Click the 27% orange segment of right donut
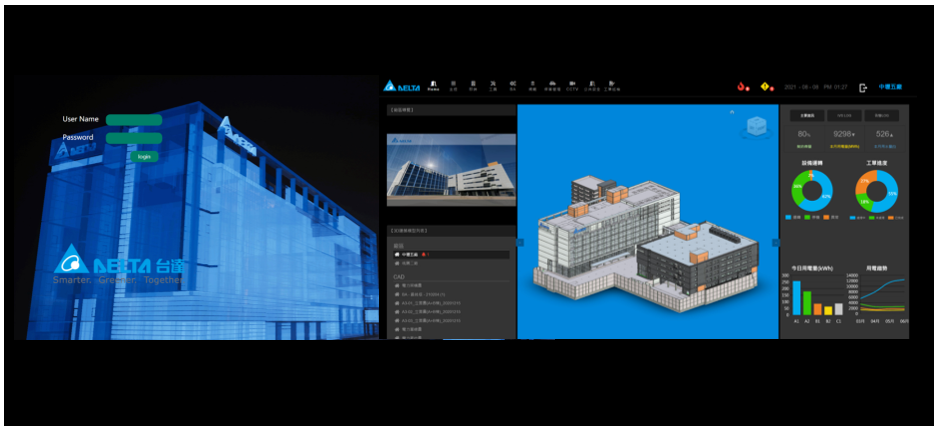 [x=865, y=181]
